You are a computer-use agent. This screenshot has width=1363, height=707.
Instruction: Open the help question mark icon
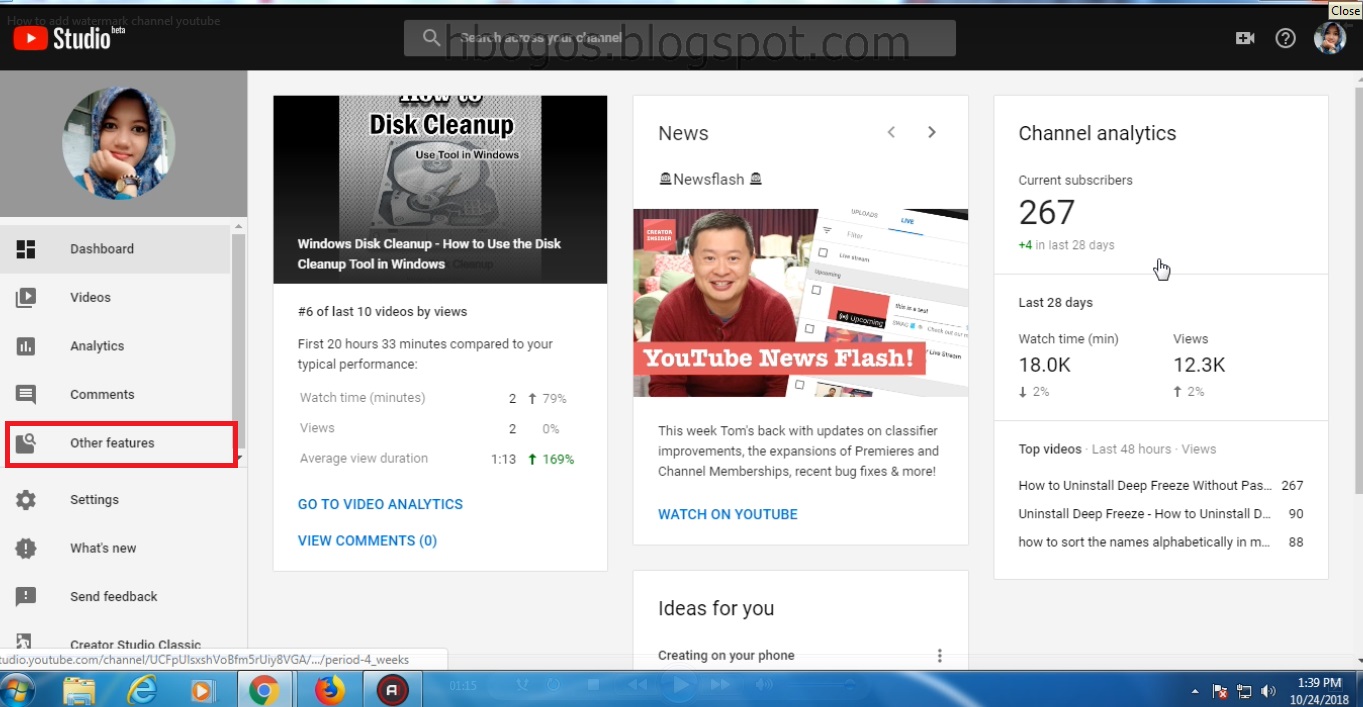point(1286,38)
